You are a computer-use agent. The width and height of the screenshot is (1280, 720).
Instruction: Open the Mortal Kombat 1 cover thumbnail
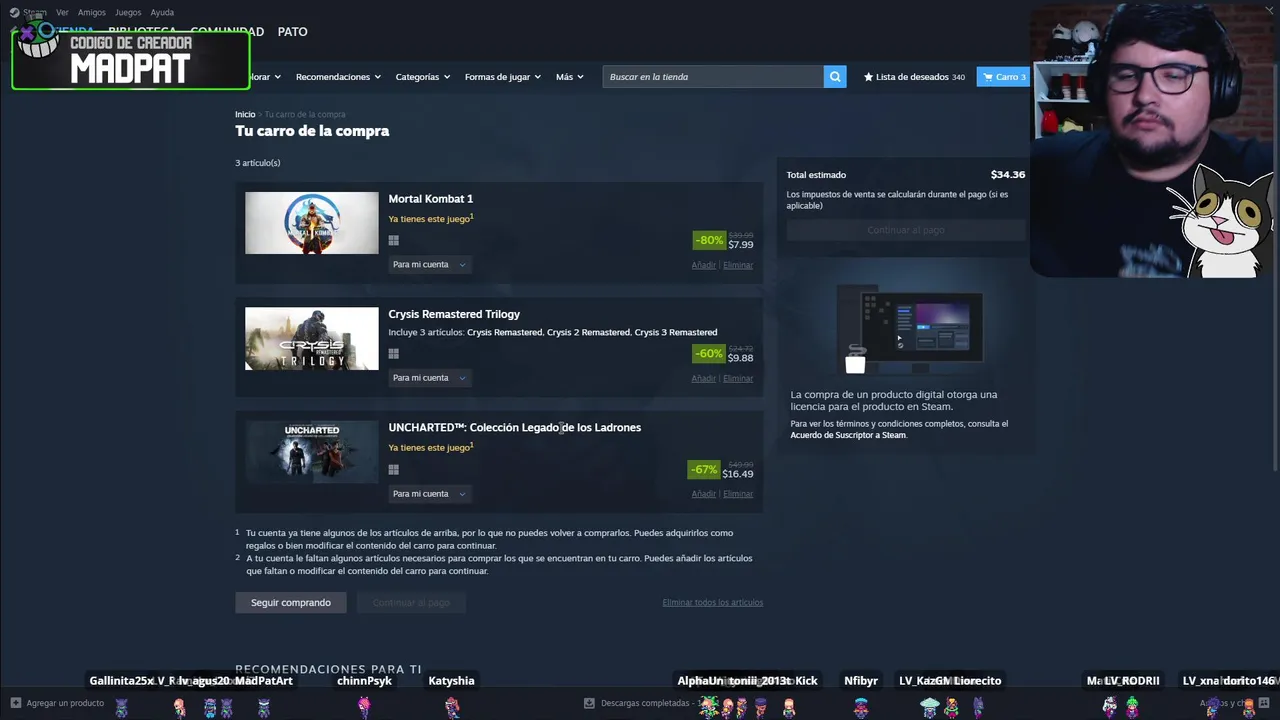[312, 223]
